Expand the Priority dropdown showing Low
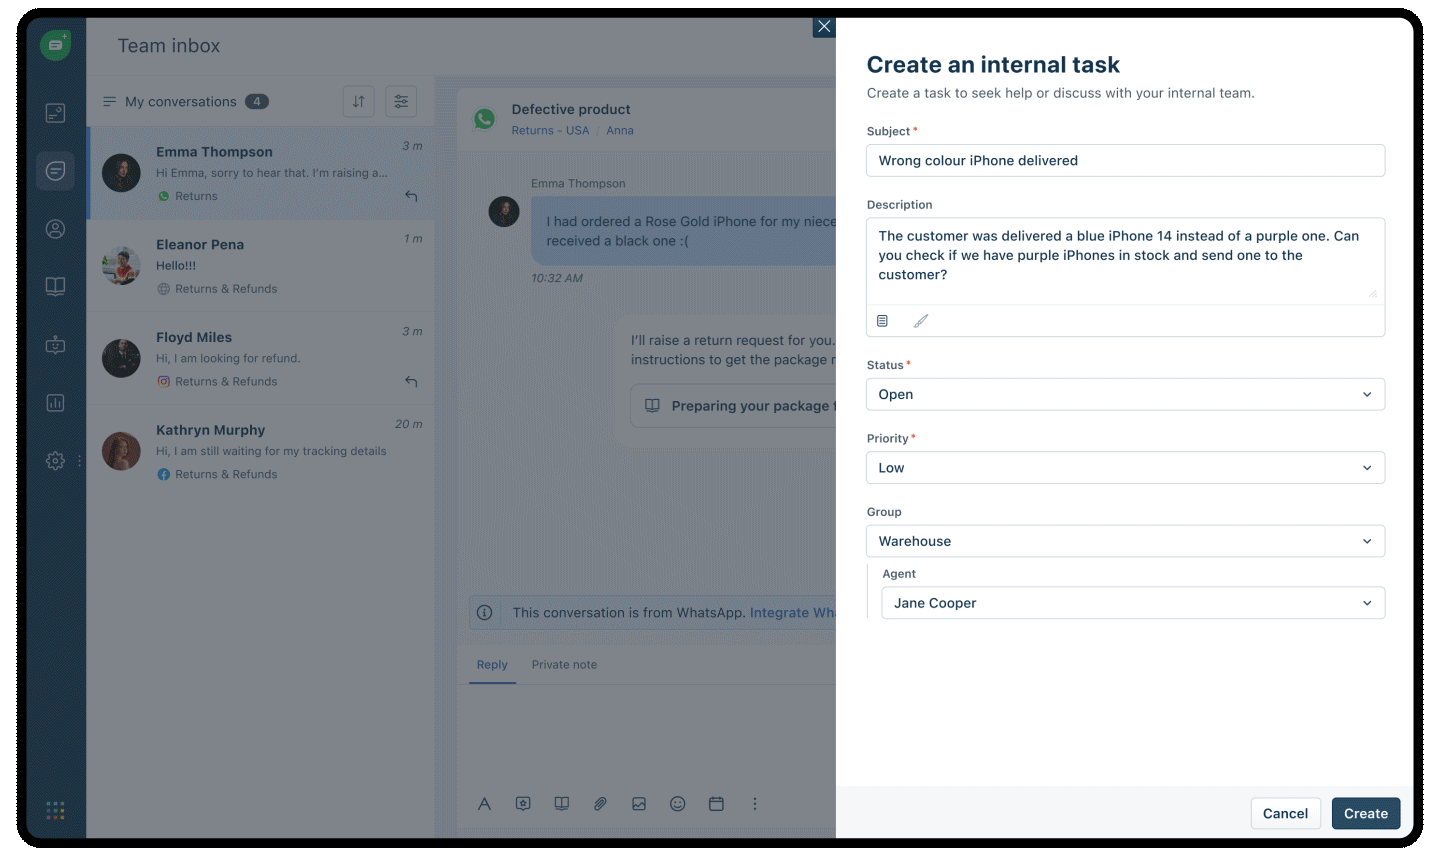 coord(1125,468)
